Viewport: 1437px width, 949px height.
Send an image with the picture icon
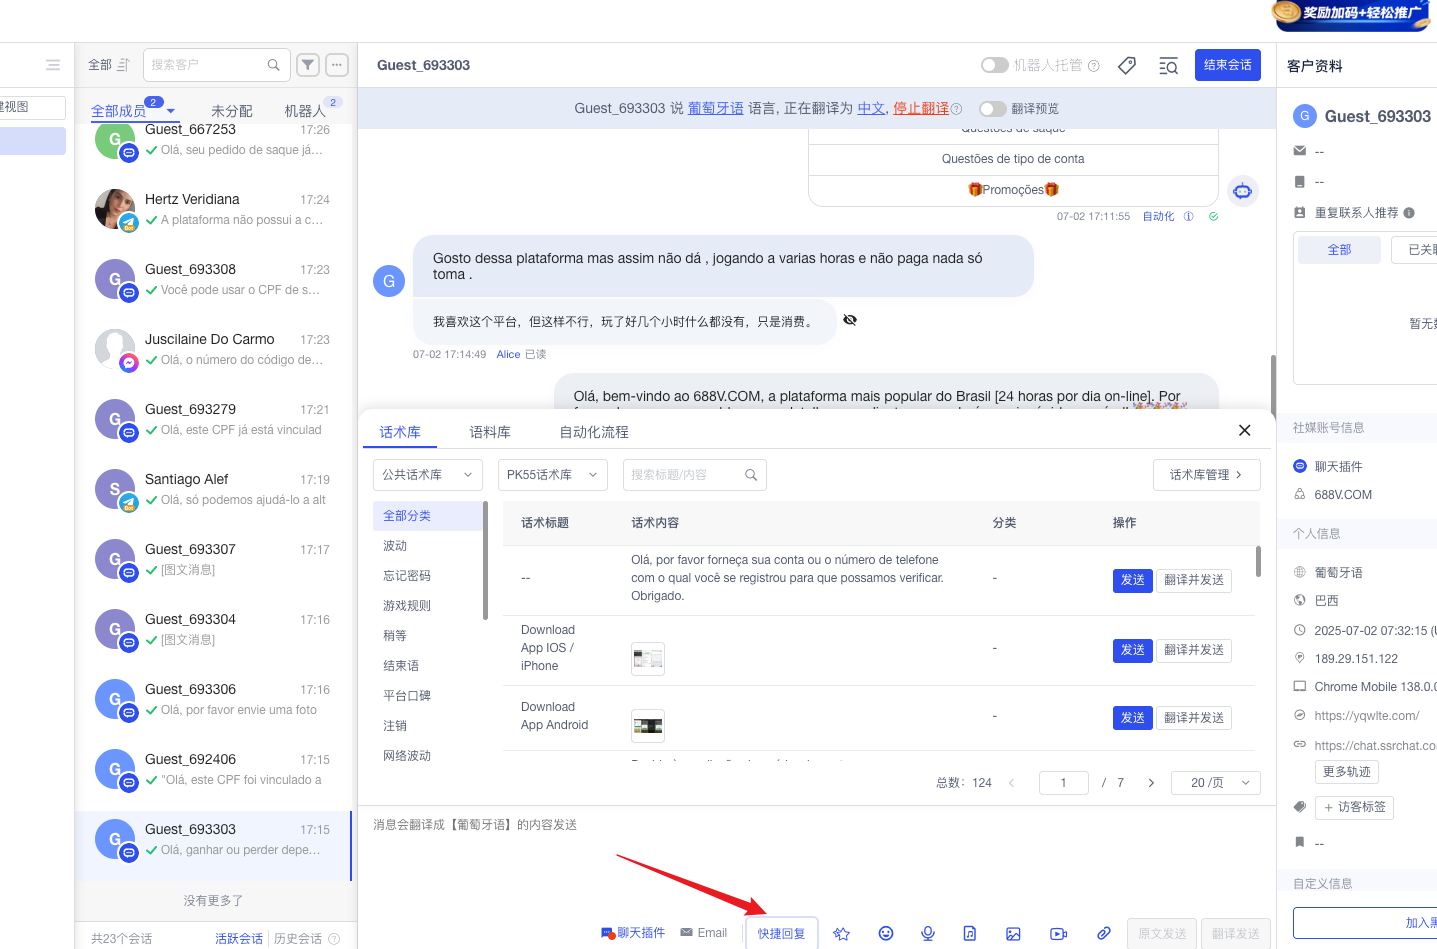tap(1013, 934)
